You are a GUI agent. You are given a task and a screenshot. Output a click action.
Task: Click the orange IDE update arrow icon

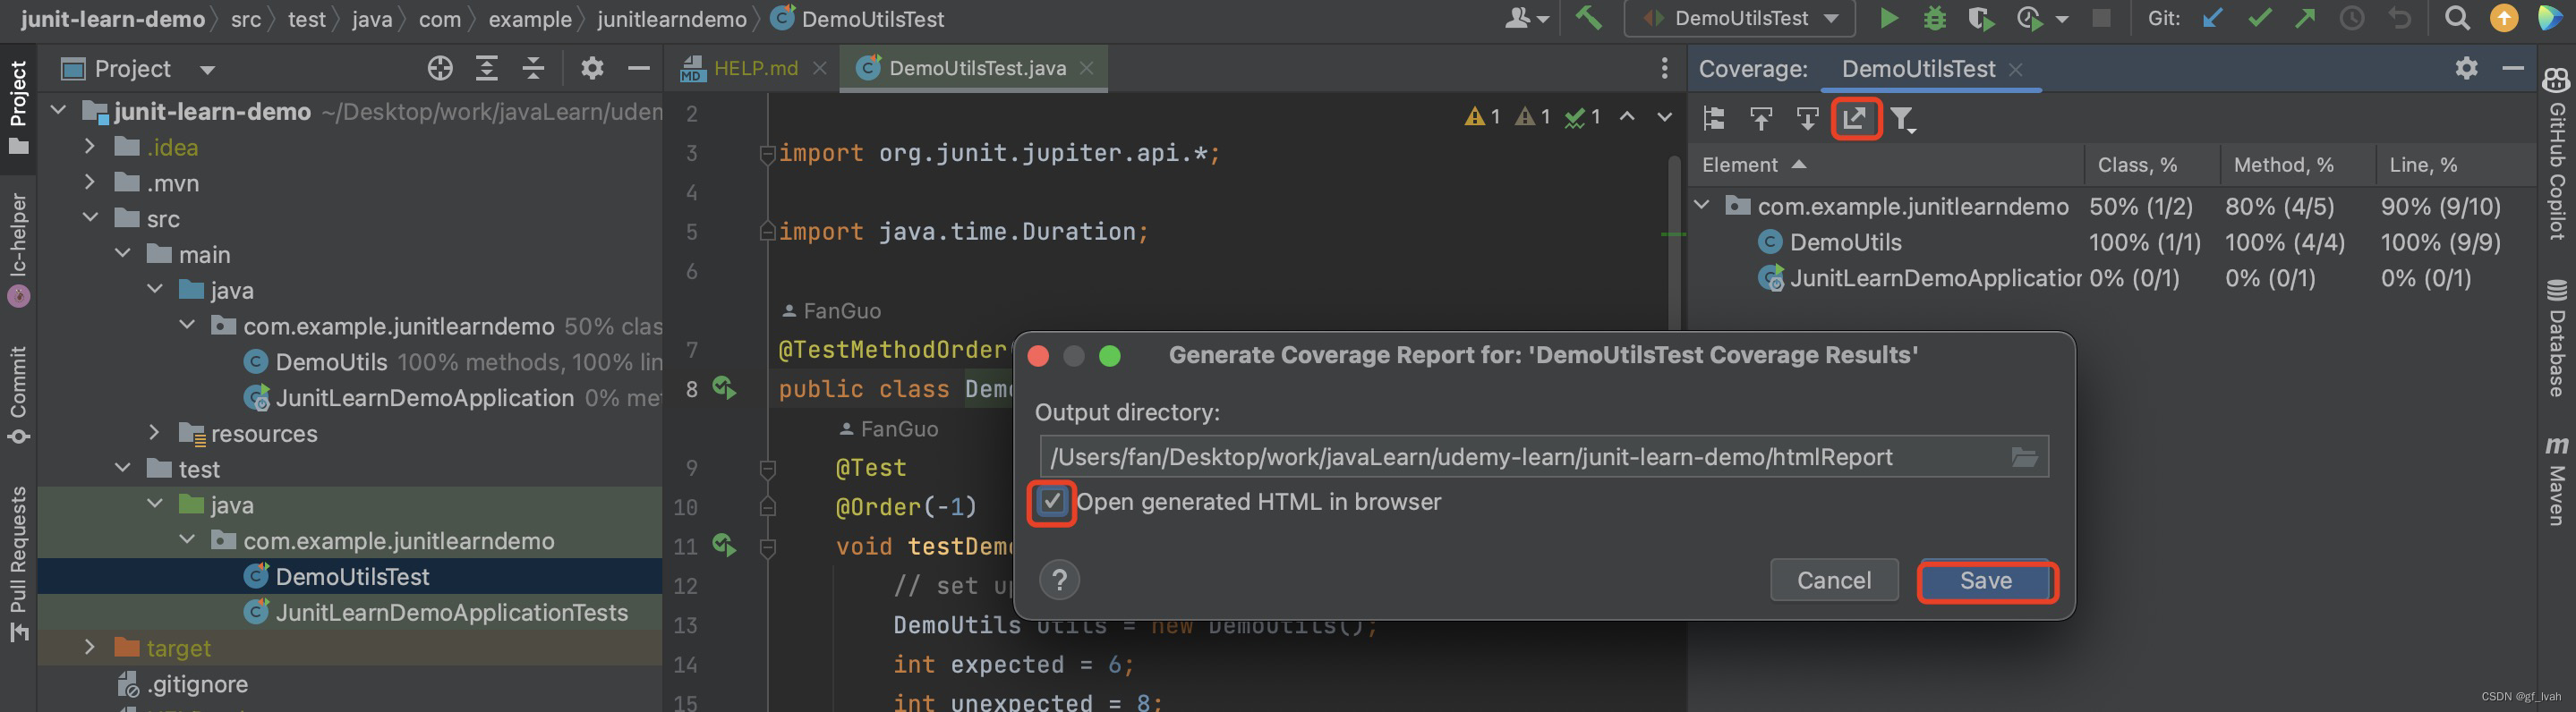tap(2504, 19)
